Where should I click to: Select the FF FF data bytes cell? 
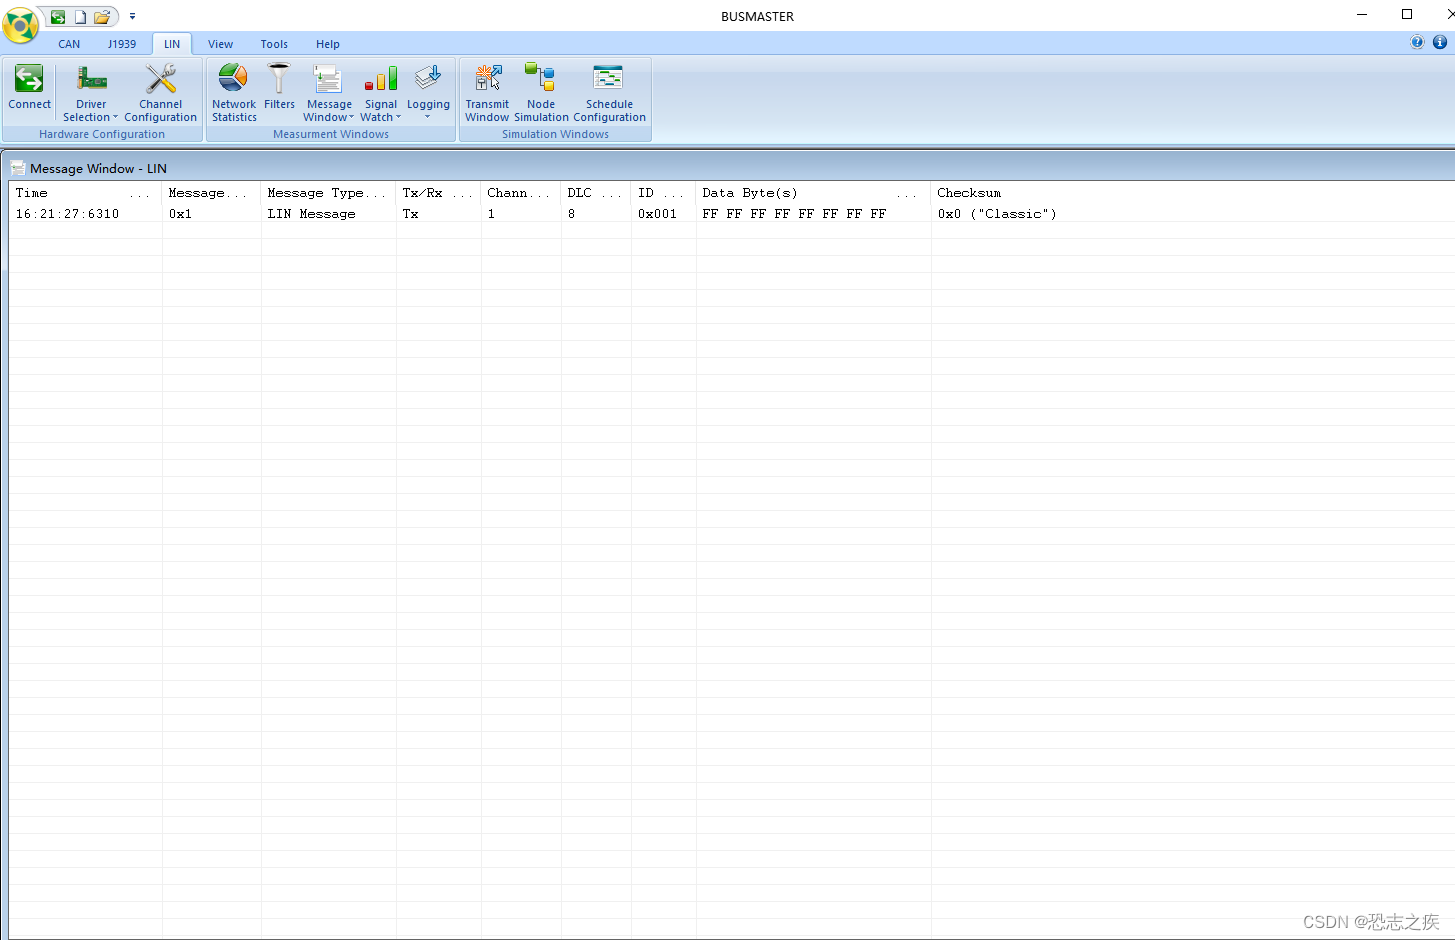tap(794, 214)
